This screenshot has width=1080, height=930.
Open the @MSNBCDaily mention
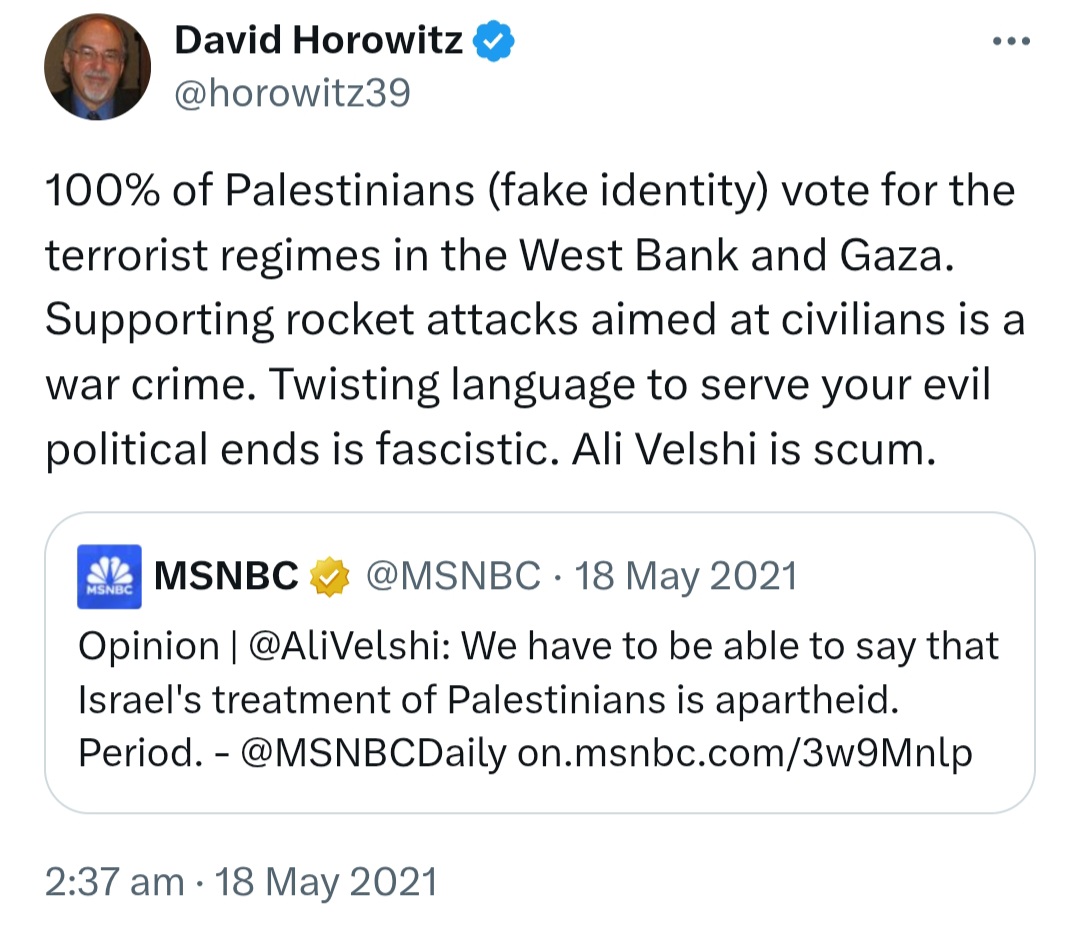(372, 752)
